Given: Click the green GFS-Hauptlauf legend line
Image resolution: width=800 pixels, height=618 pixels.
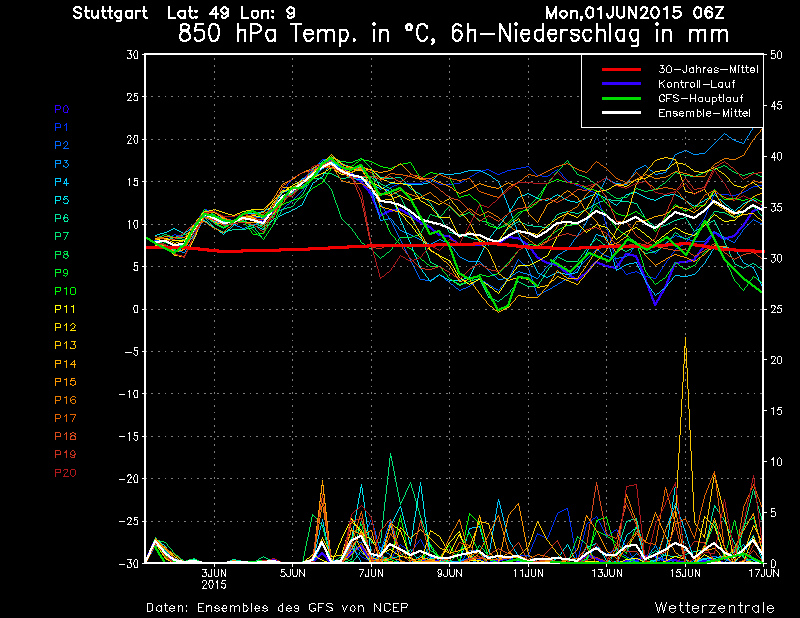Looking at the screenshot, I should click(x=621, y=98).
